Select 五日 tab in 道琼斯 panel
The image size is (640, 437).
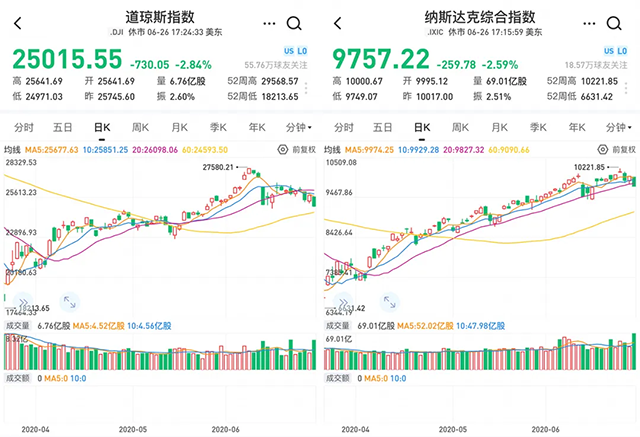(62, 128)
